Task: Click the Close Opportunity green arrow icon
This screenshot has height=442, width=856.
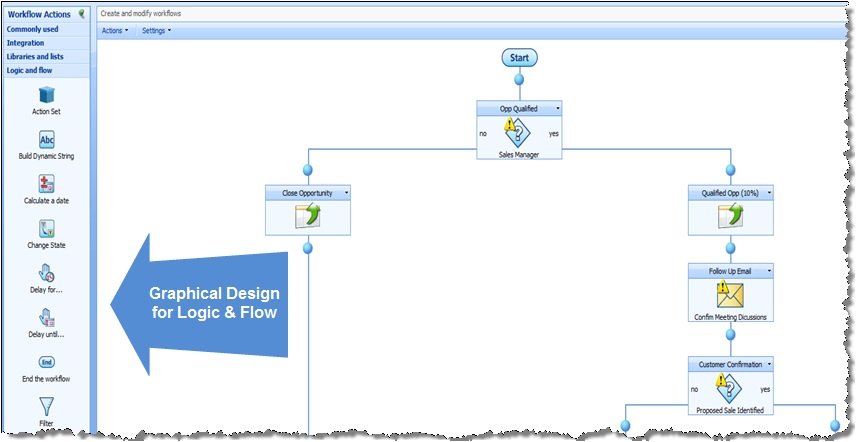Action: (x=307, y=216)
